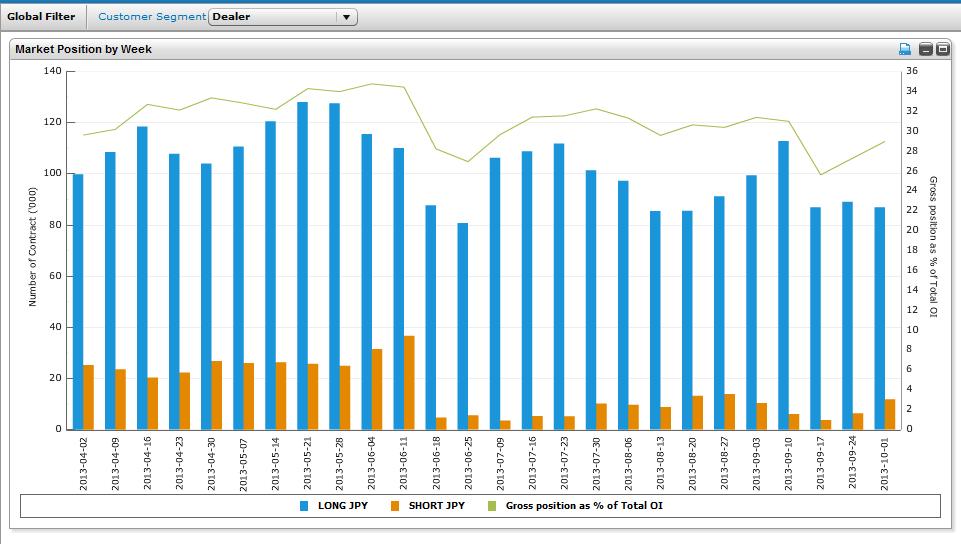961x544 pixels.
Task: Select the Global Filter label
Action: pyautogui.click(x=41, y=17)
